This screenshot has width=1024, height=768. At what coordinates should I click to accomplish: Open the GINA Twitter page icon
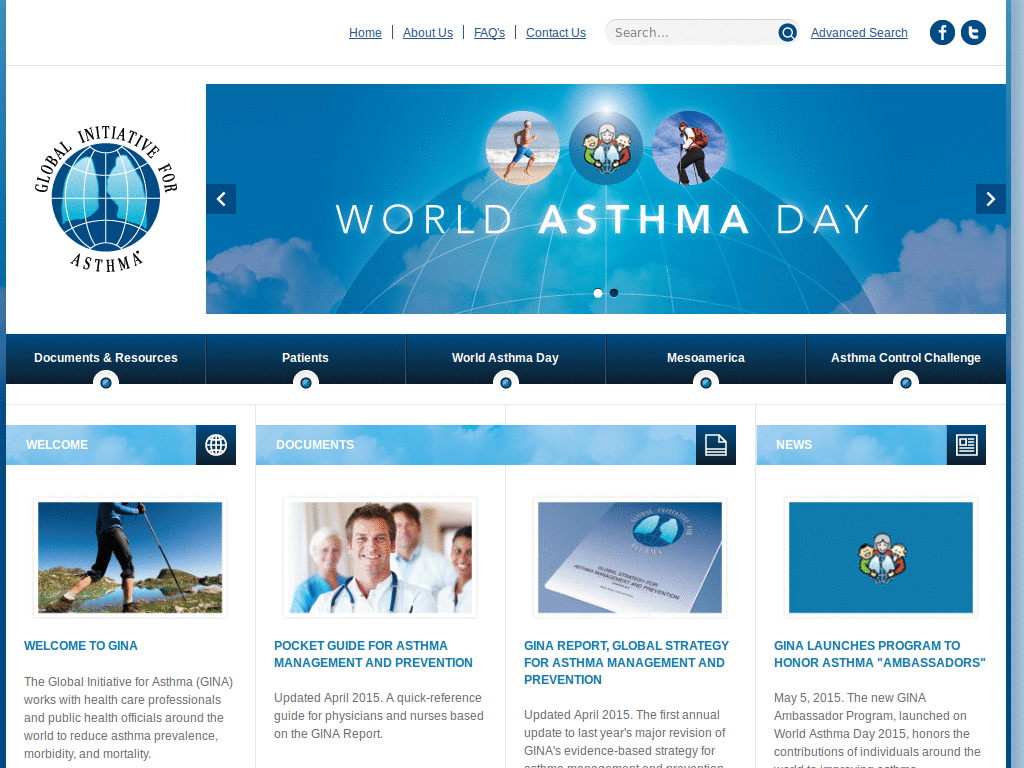pos(973,33)
